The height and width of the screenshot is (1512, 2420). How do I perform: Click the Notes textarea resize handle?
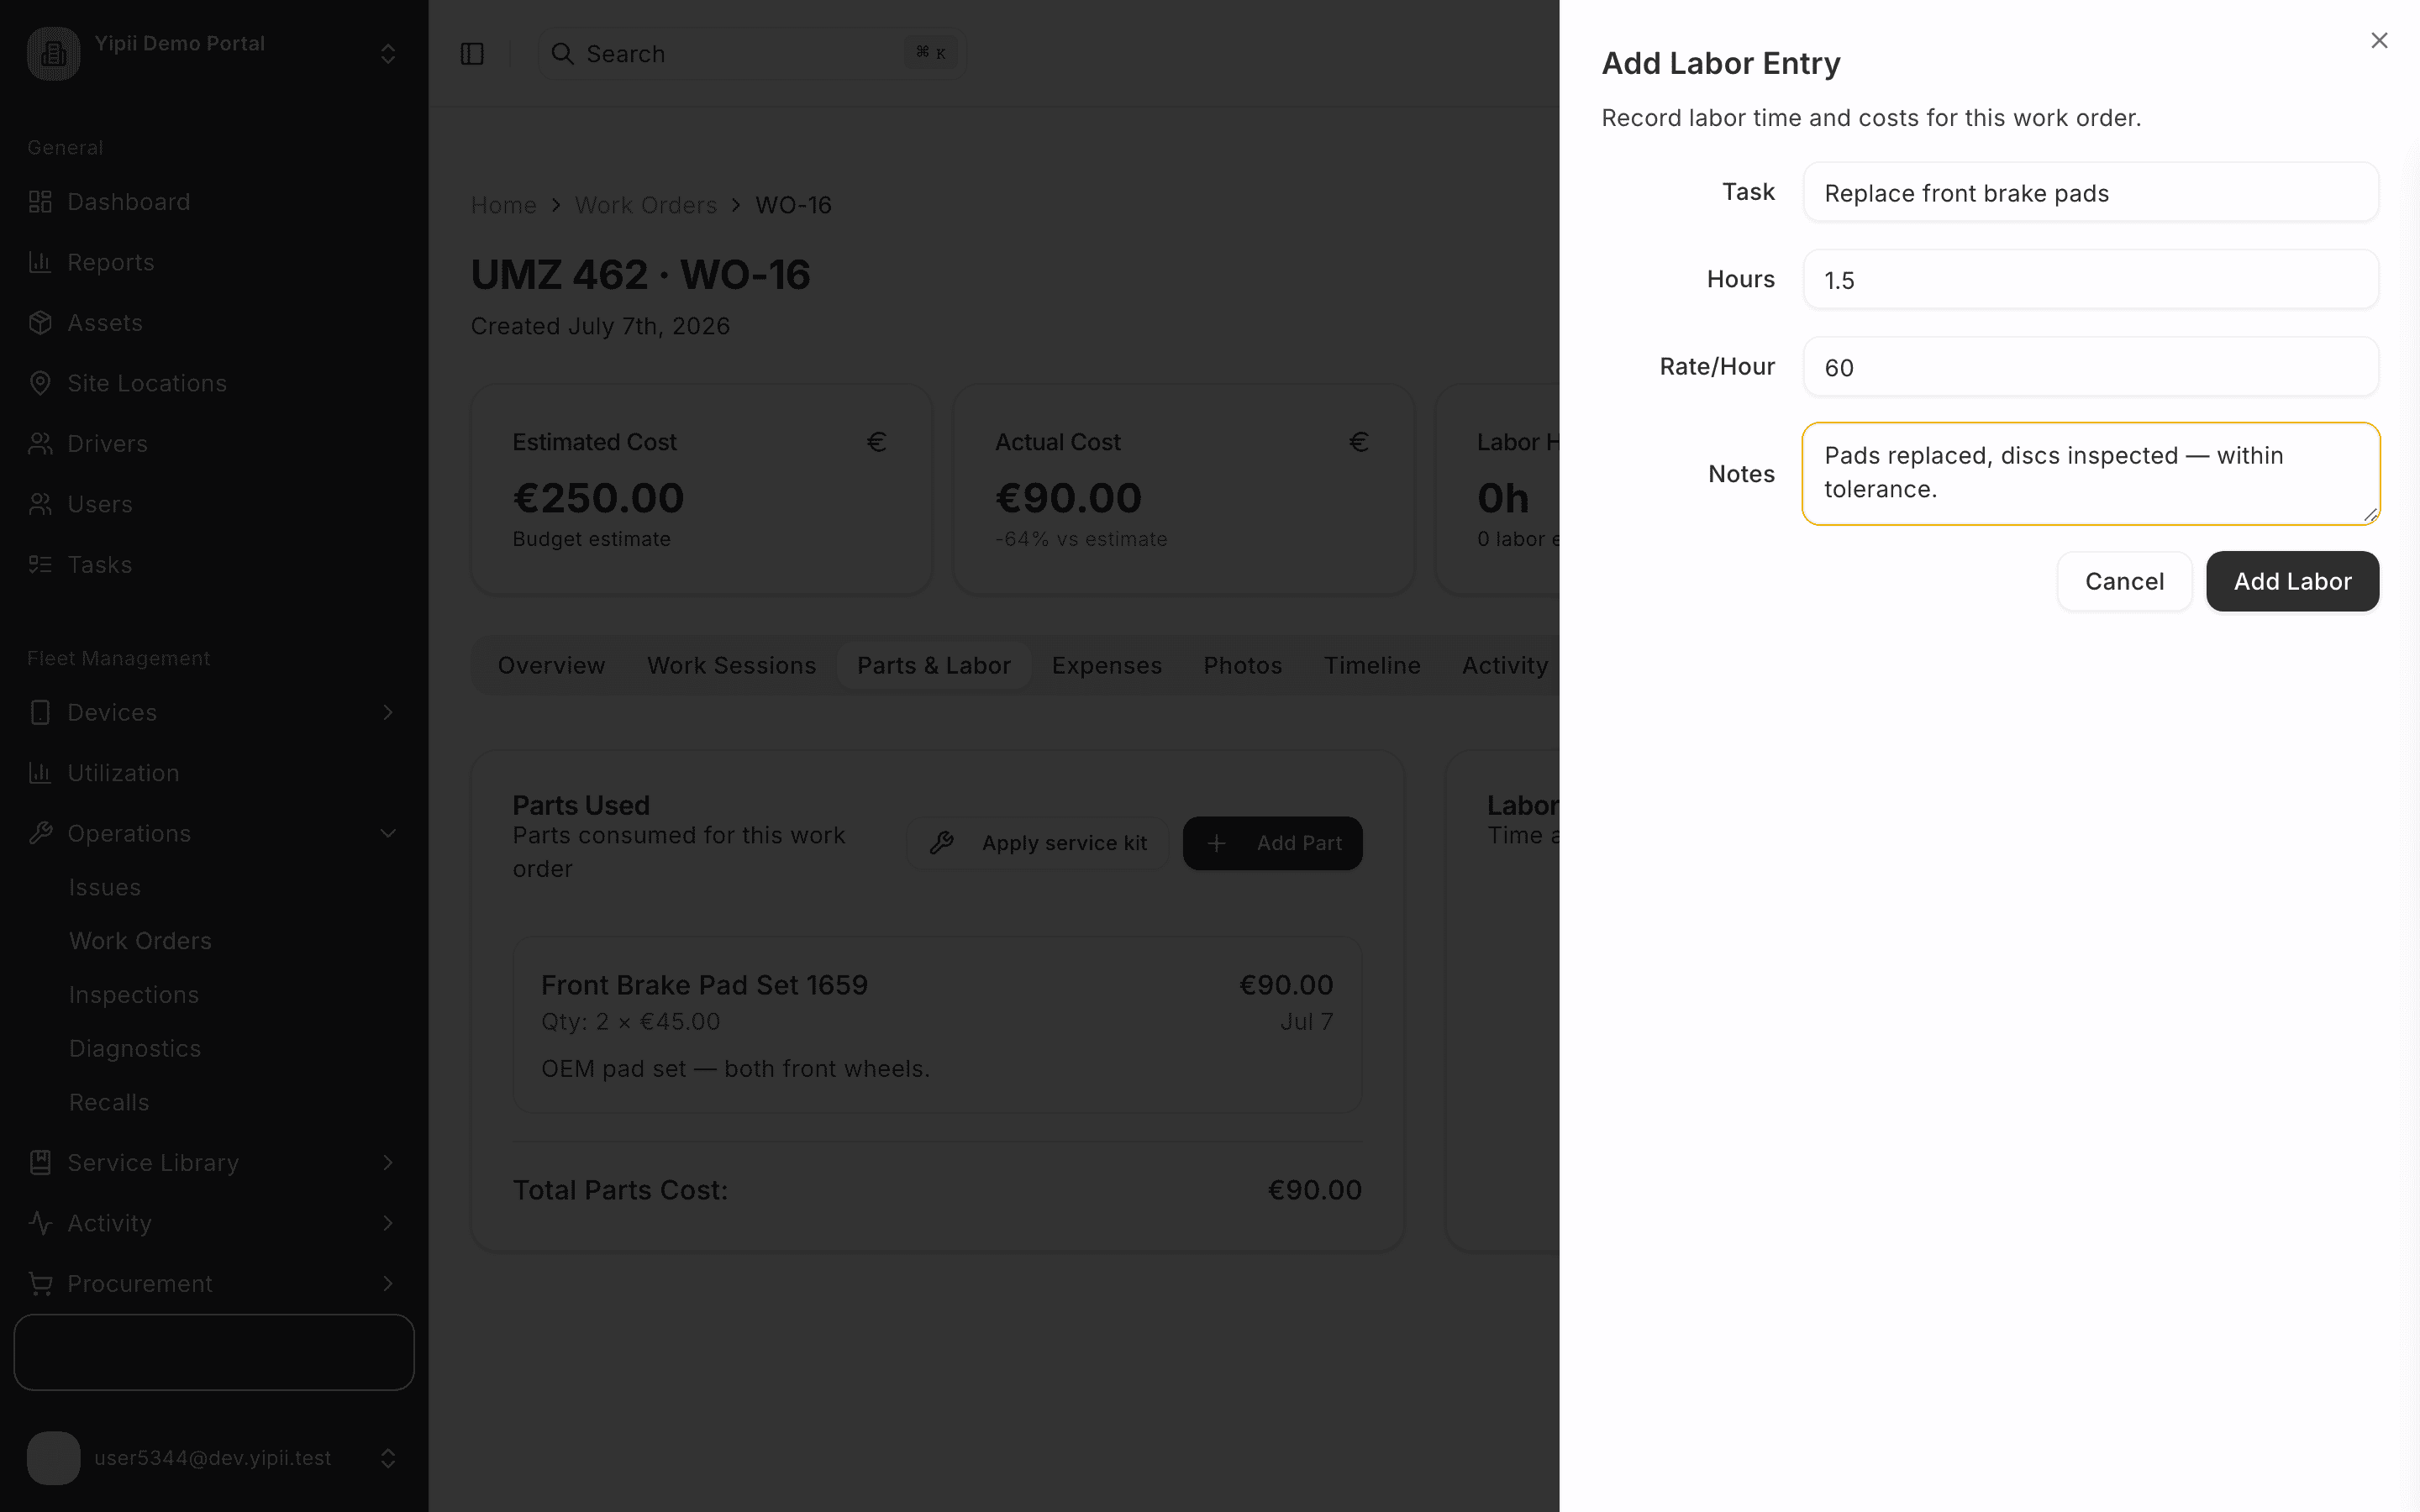click(x=2370, y=515)
